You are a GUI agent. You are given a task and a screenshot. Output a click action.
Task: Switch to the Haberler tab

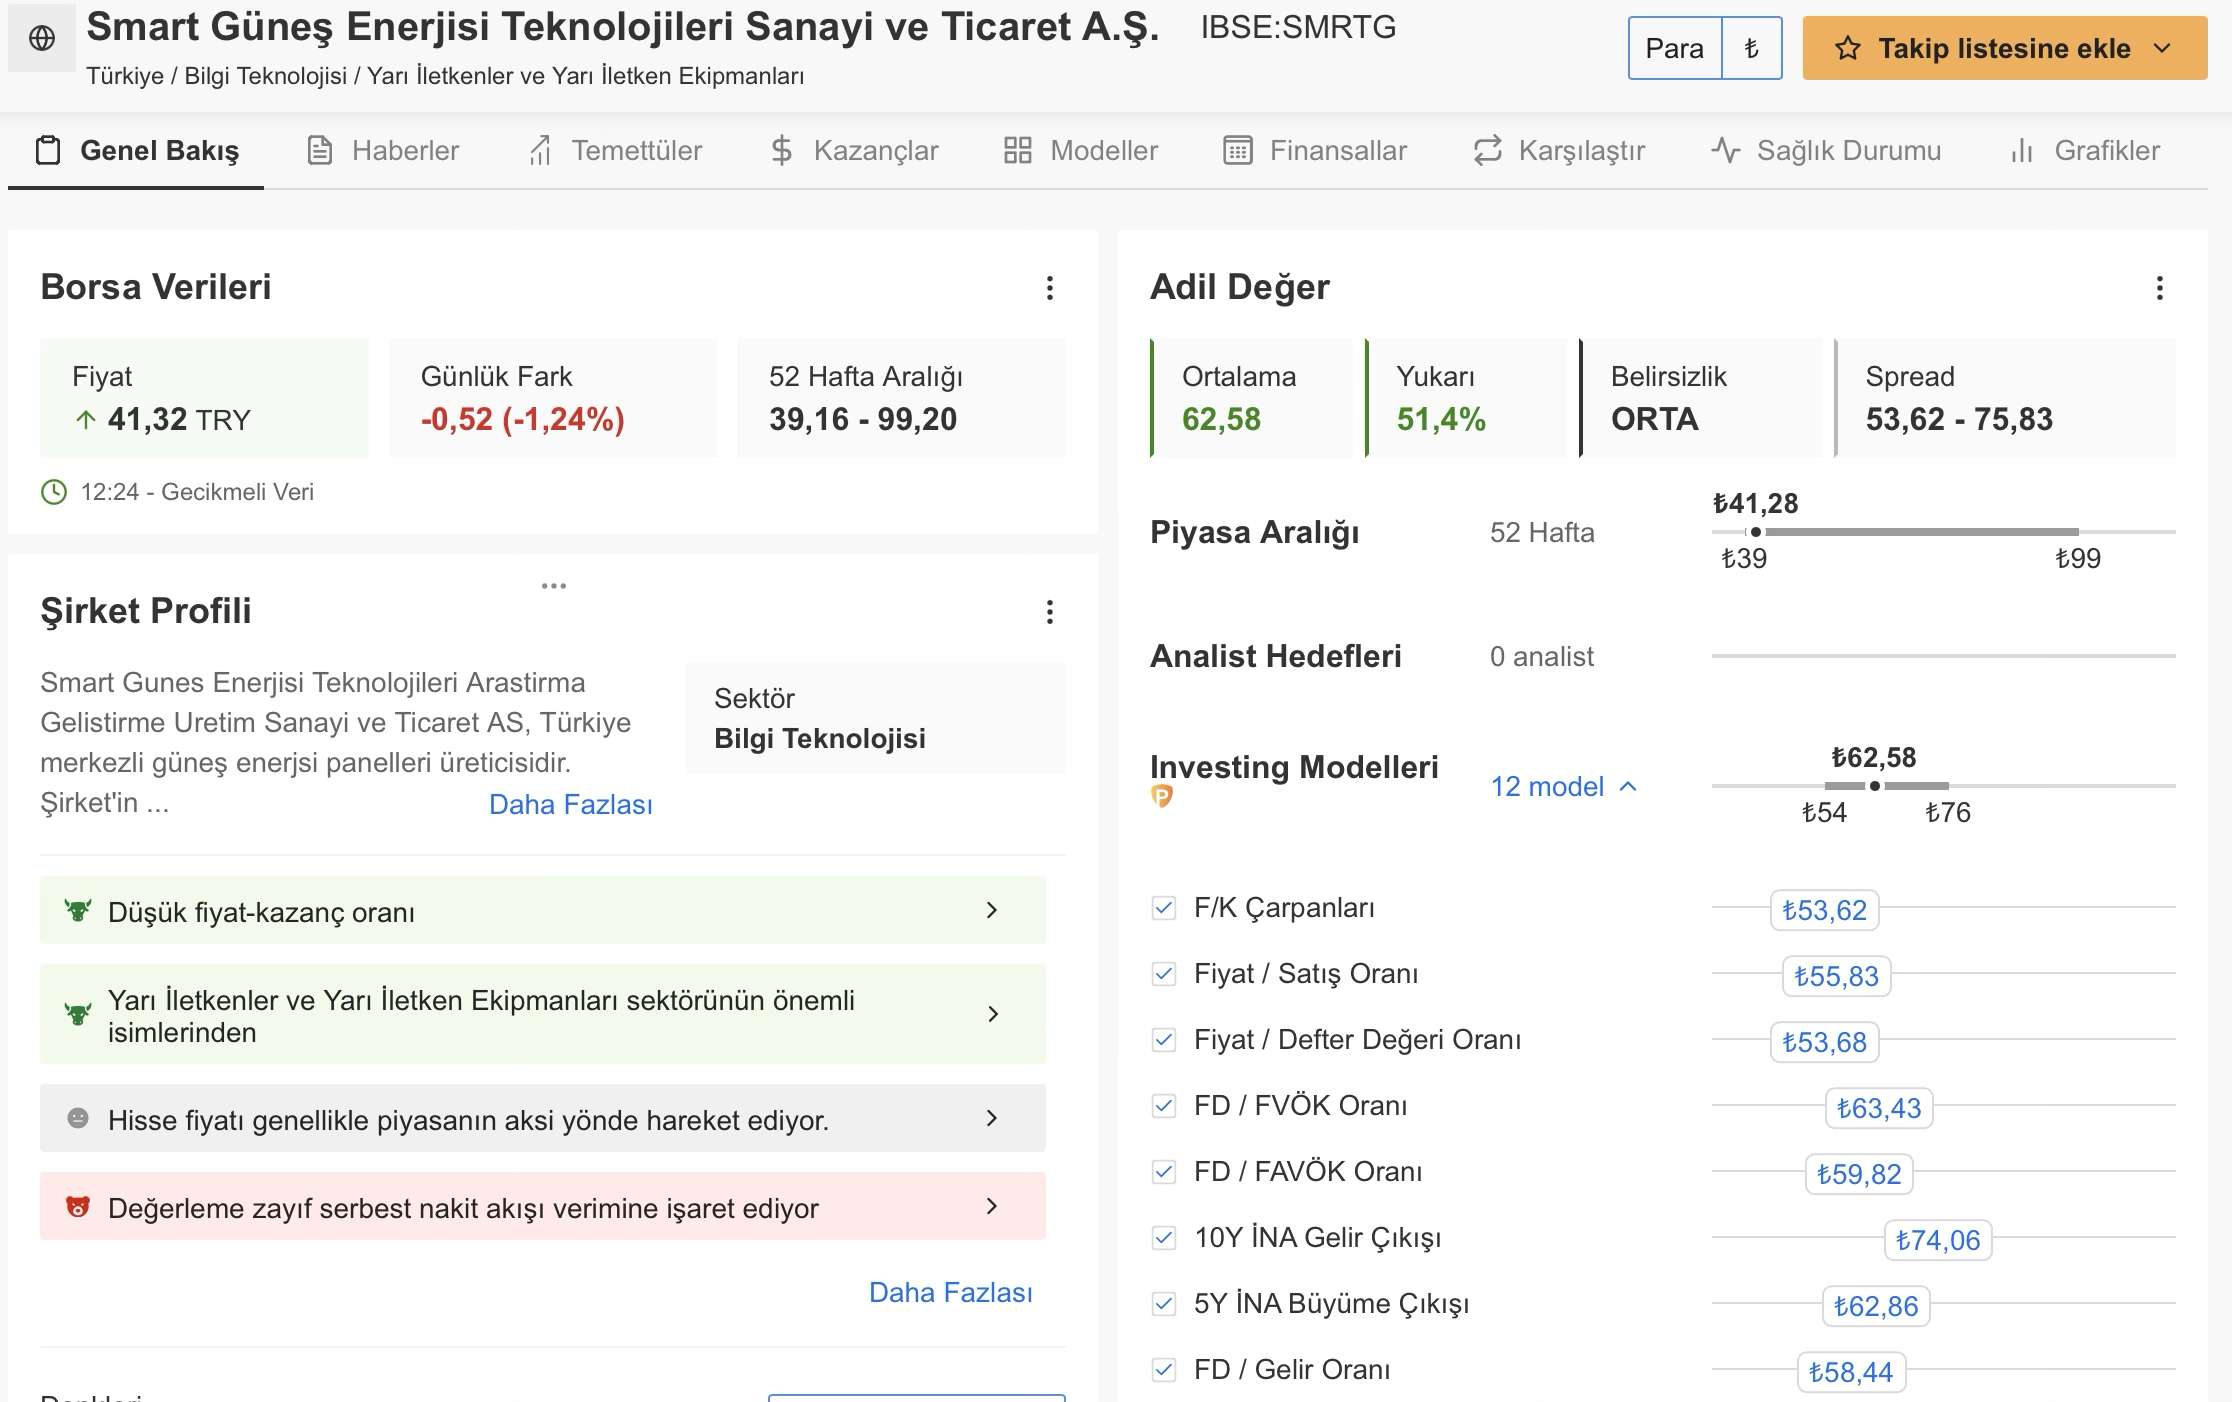(382, 151)
